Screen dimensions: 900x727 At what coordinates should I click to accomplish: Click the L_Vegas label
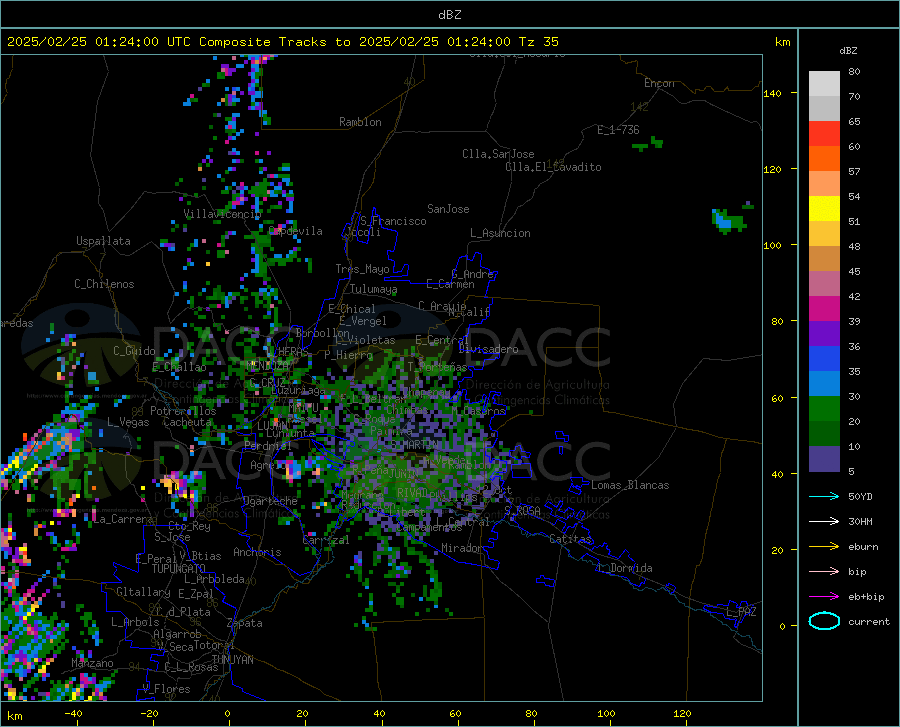pos(128,422)
